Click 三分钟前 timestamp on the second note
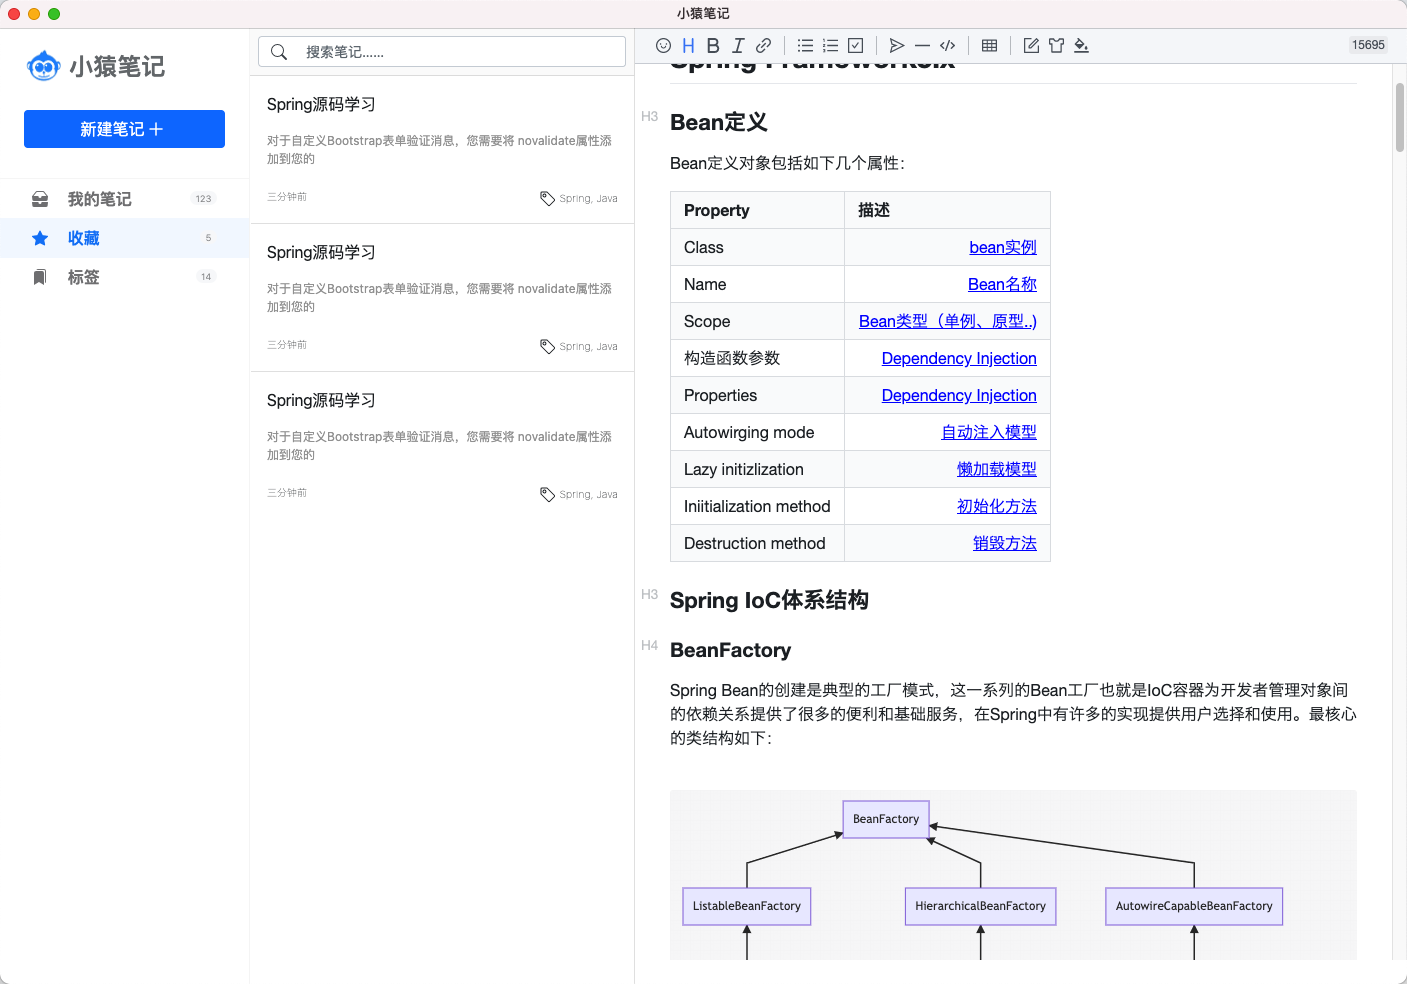Screen dimensions: 1407x984 click(287, 345)
